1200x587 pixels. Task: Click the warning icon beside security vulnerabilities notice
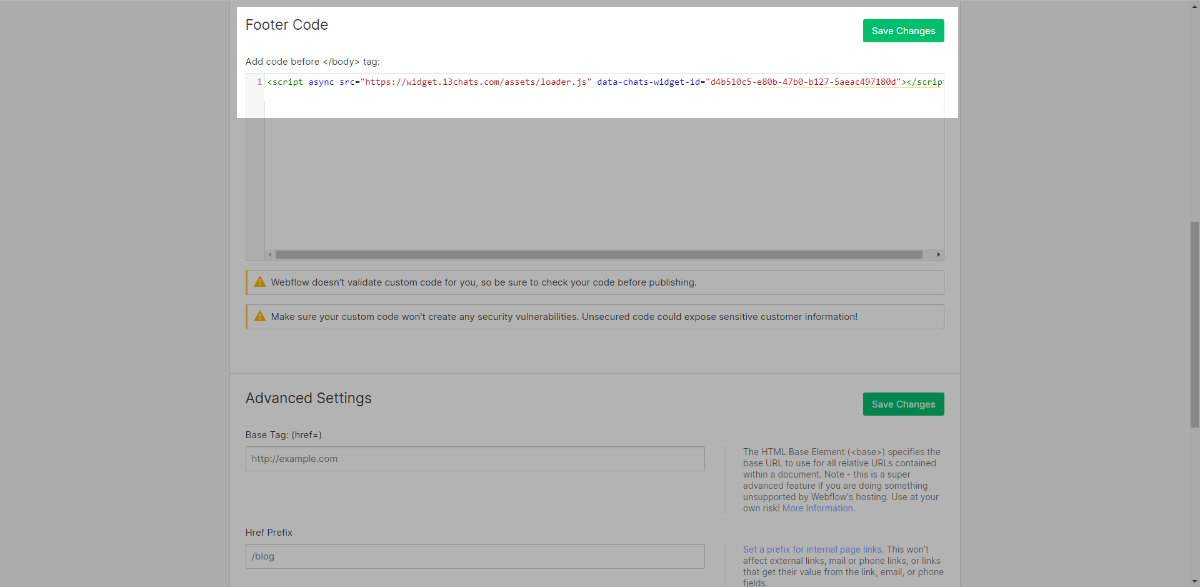click(x=260, y=316)
